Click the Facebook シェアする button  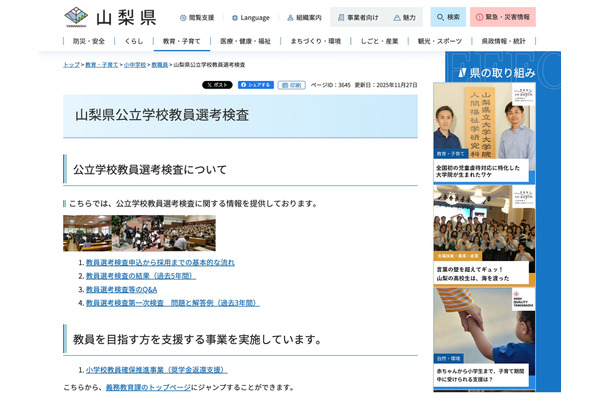tap(256, 85)
